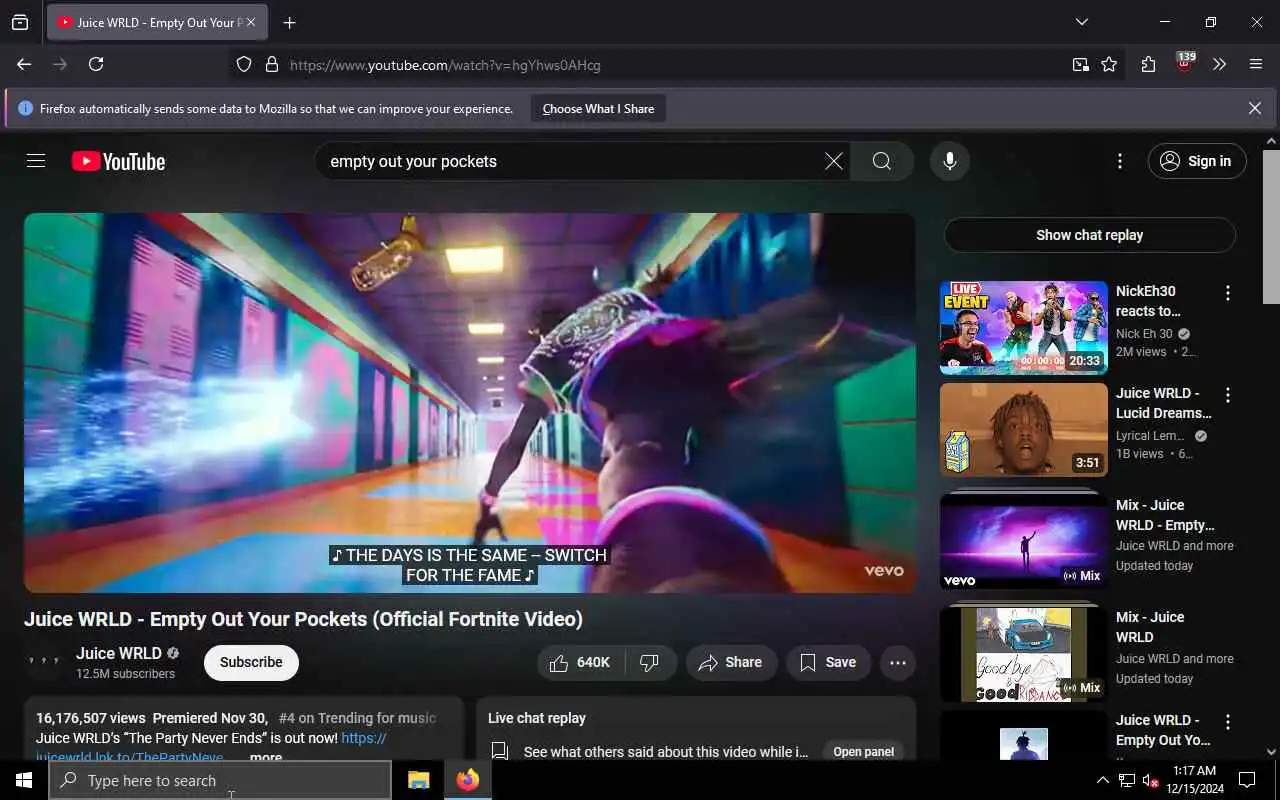This screenshot has height=800, width=1280.
Task: Click the Juice WRLD channel avatar
Action: 44,662
